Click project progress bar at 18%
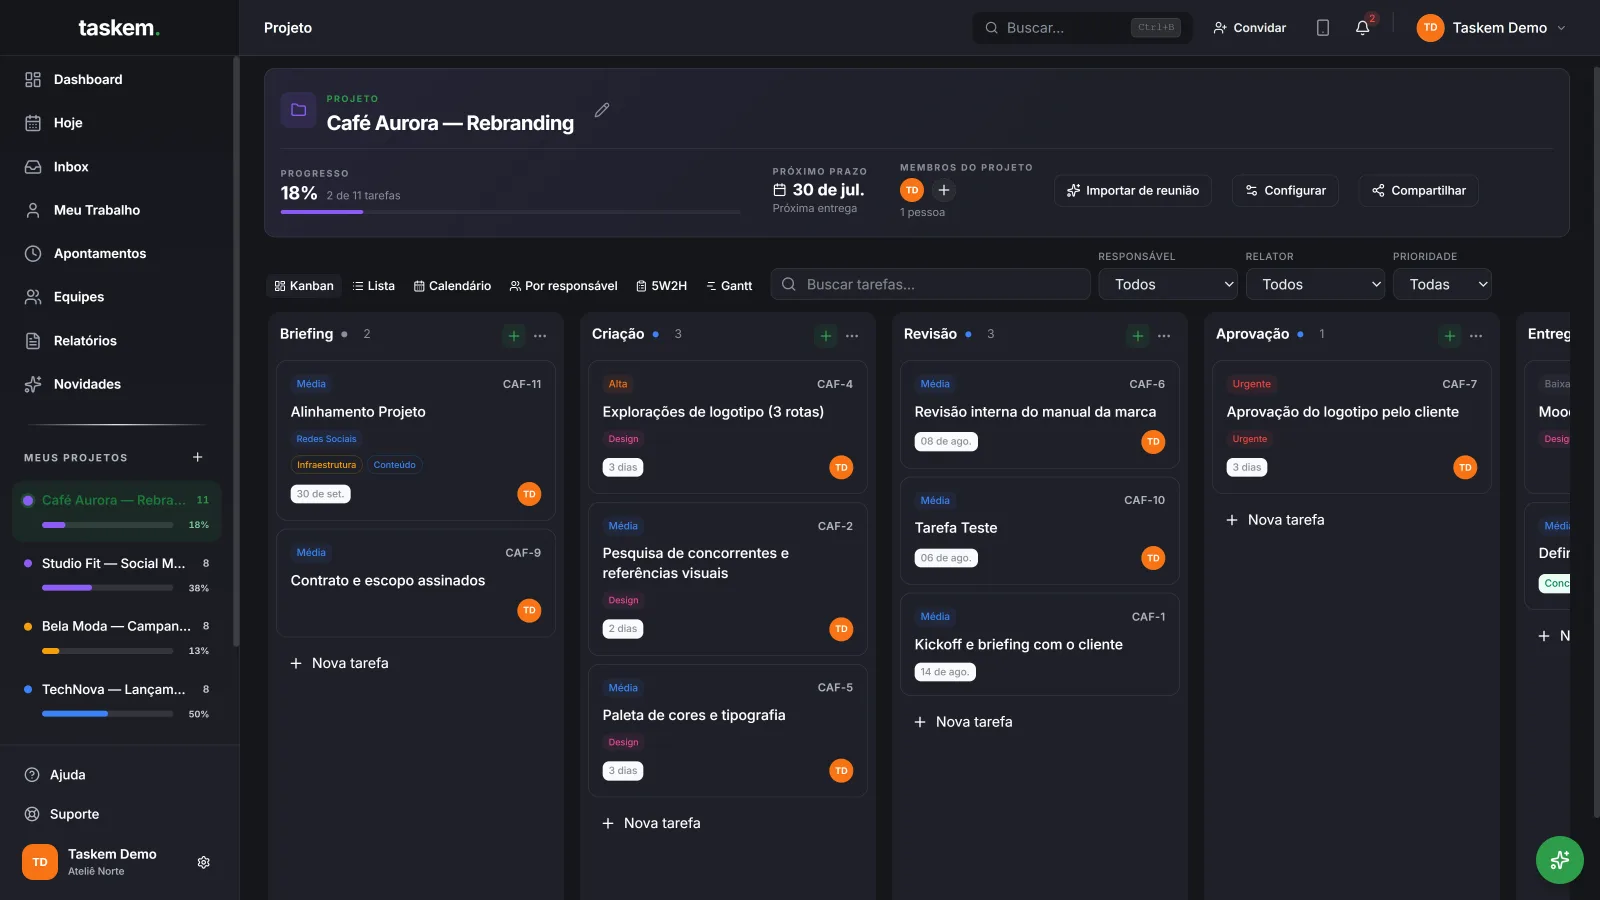The width and height of the screenshot is (1600, 900). (510, 212)
